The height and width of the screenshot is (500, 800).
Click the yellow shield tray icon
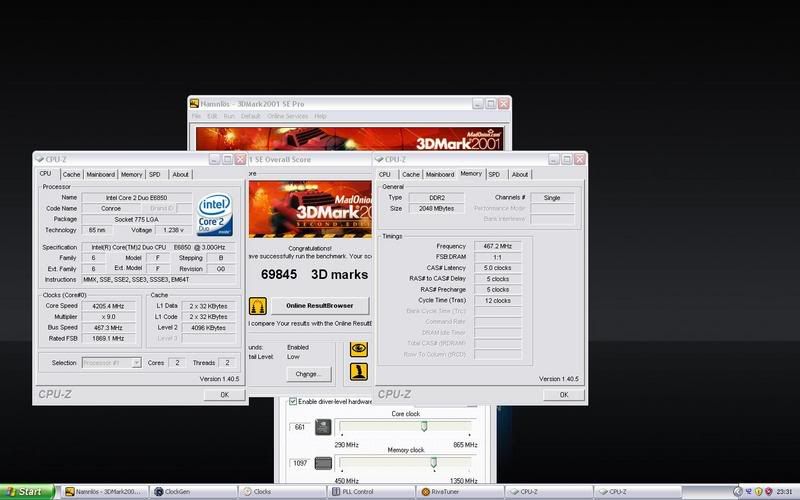click(758, 492)
